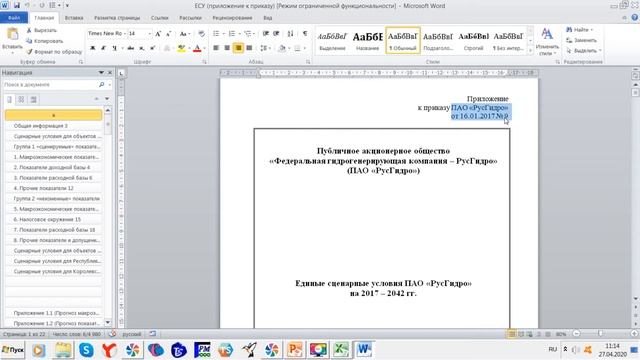Justify the text
640x360 pixels.
click(x=249, y=48)
